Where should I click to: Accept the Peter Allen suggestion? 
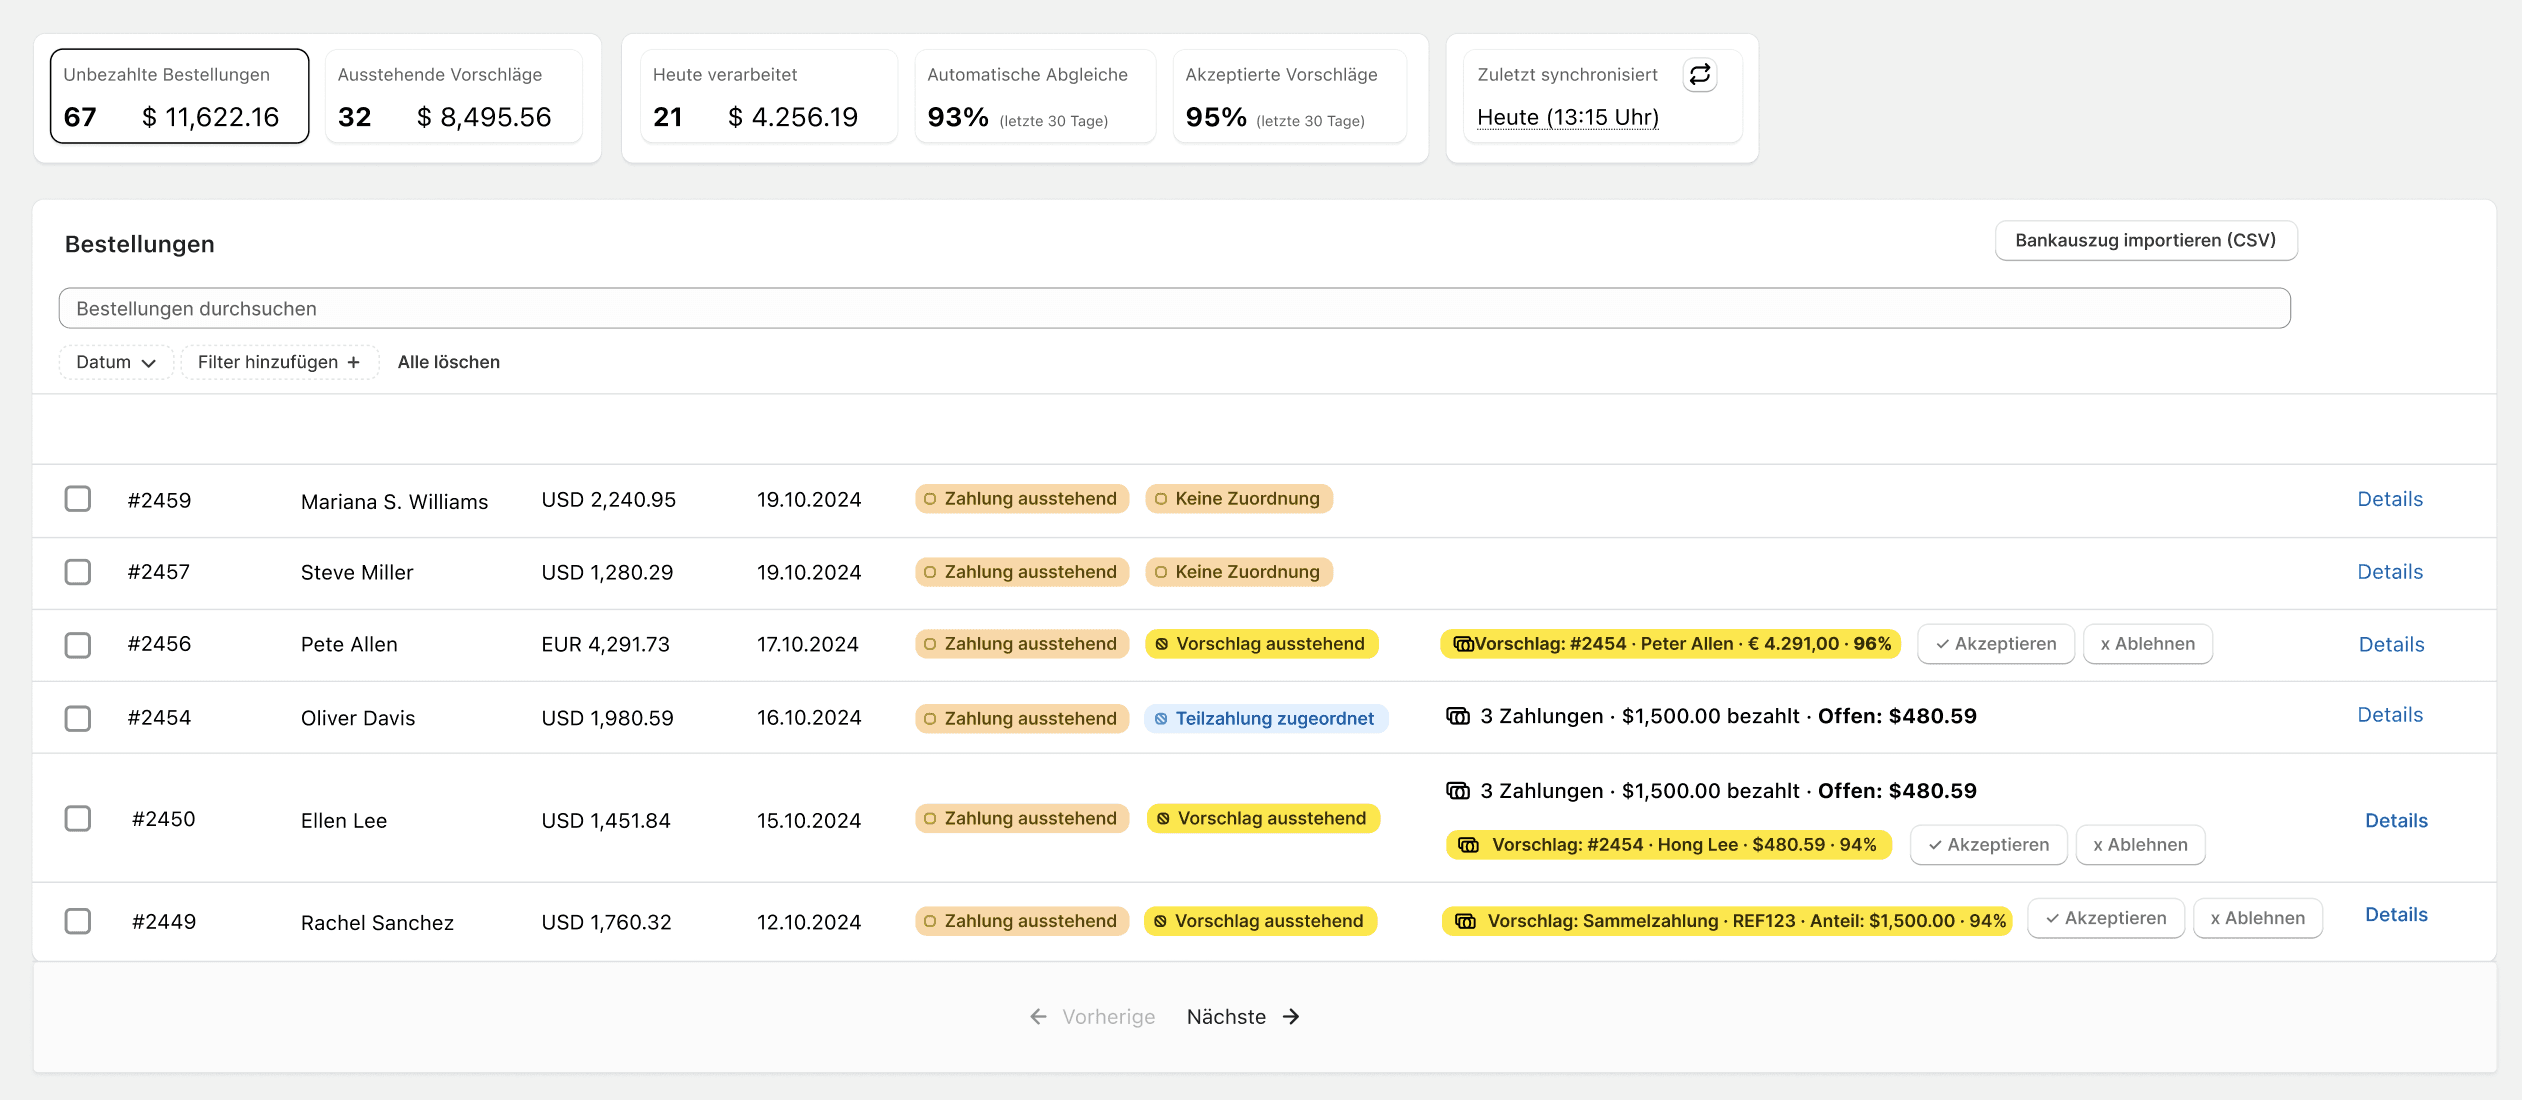1996,644
